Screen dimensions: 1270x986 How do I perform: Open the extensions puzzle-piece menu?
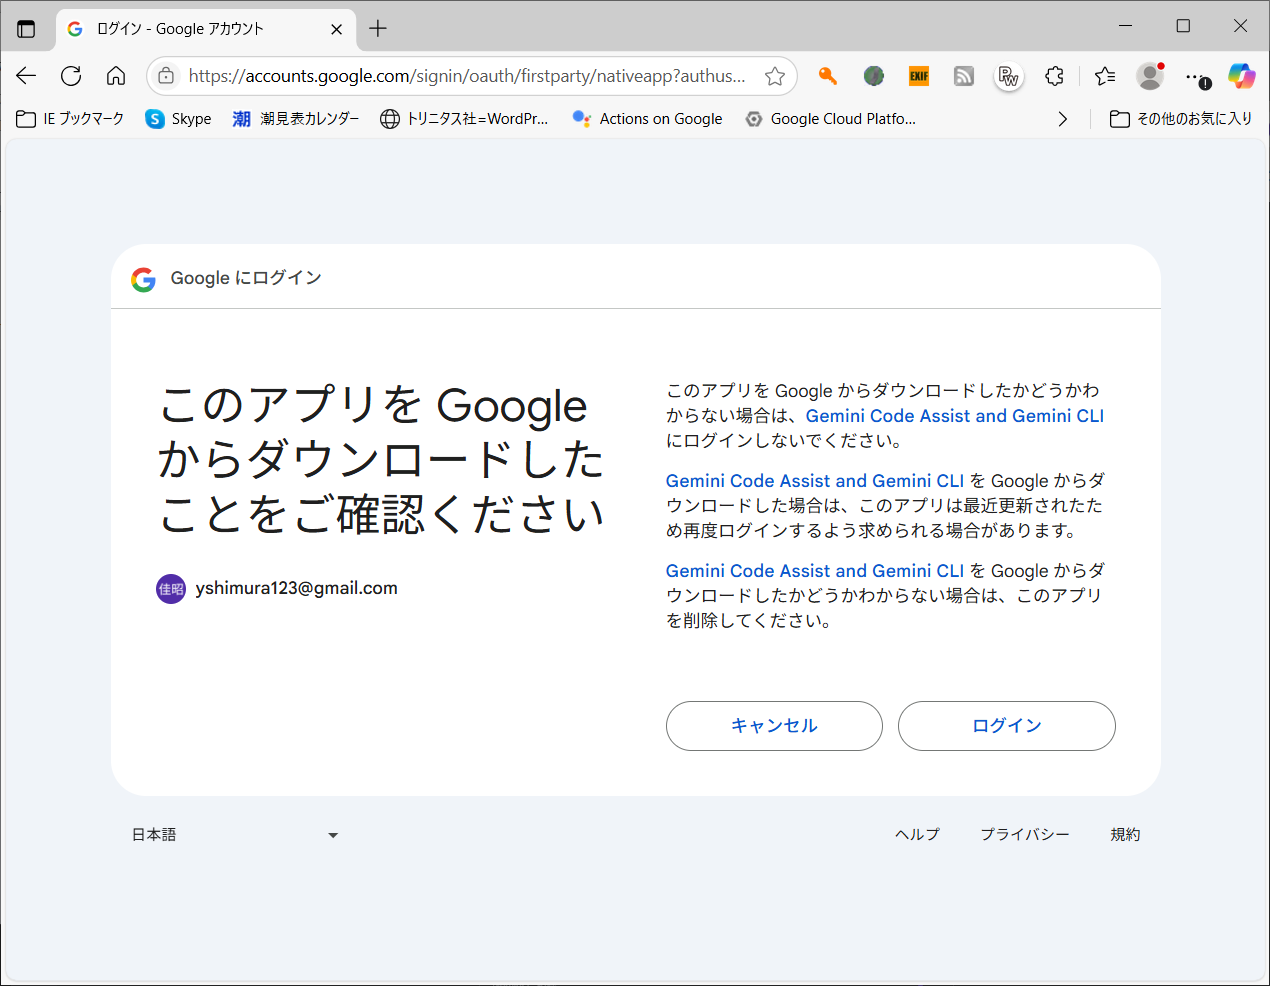[x=1054, y=76]
